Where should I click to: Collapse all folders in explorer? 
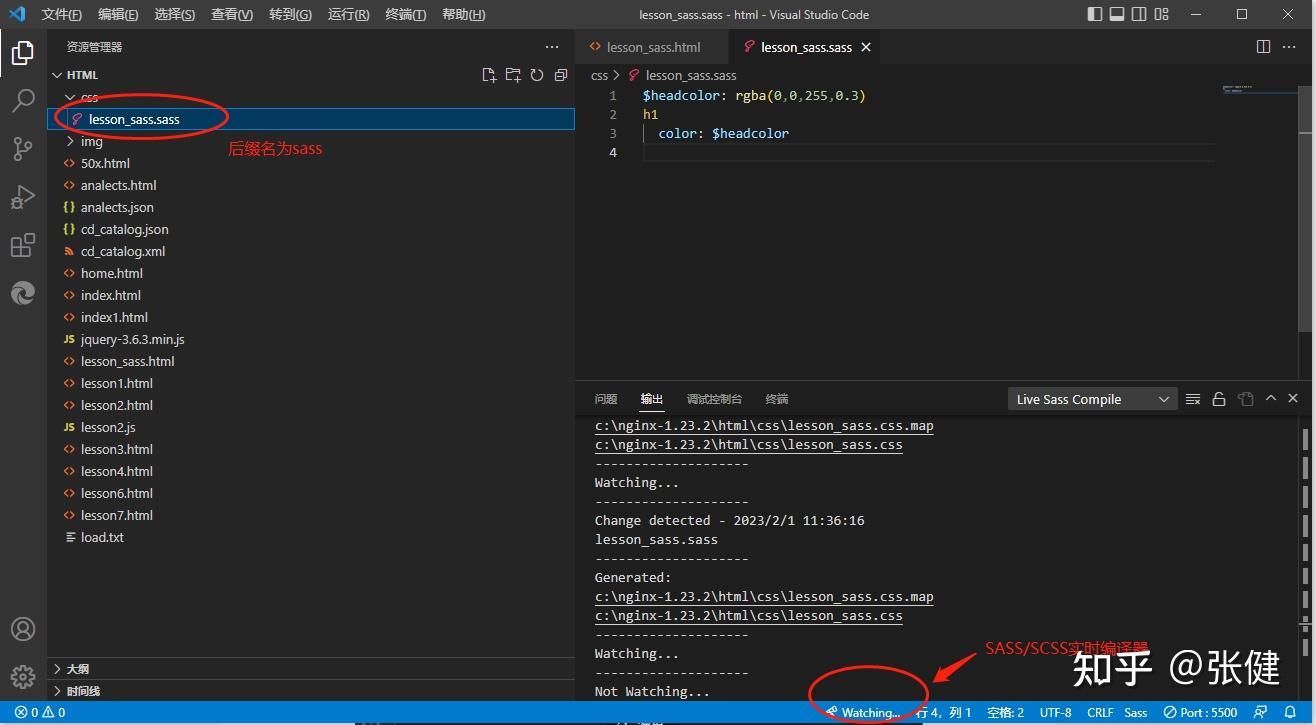point(561,75)
